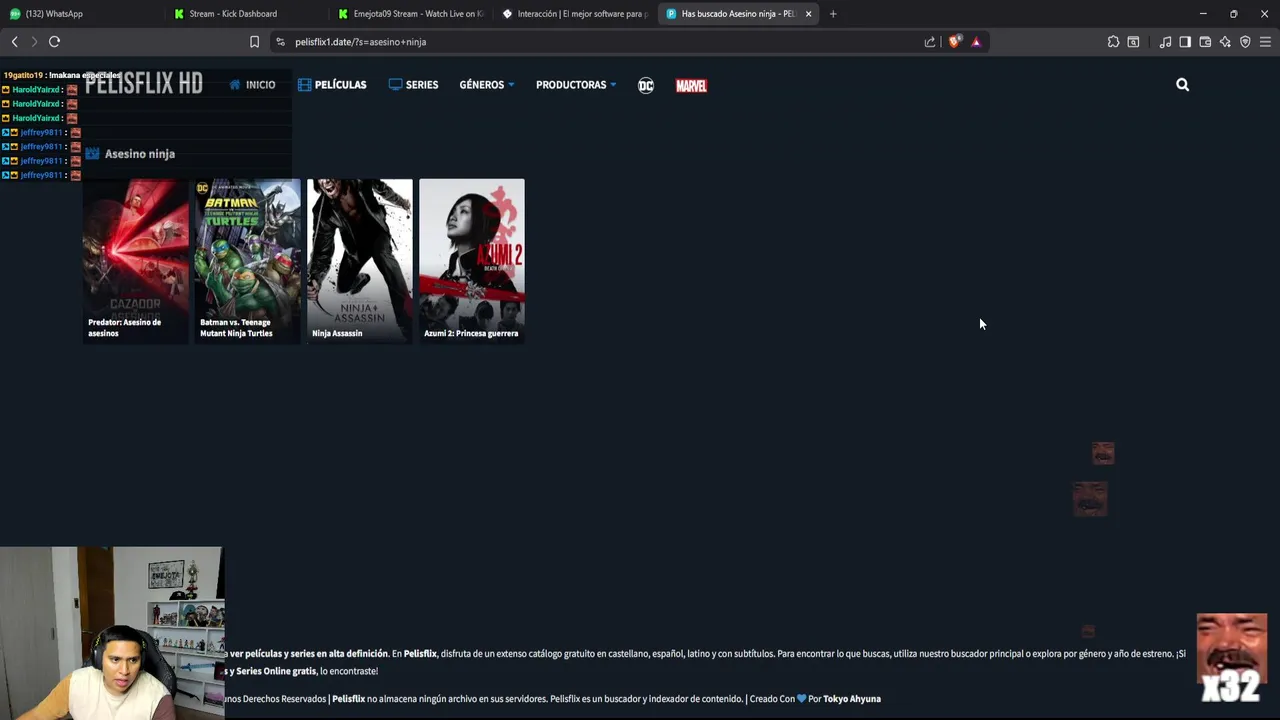This screenshot has height=720, width=1280.
Task: Open the browser hamburger menu
Action: 1265,42
